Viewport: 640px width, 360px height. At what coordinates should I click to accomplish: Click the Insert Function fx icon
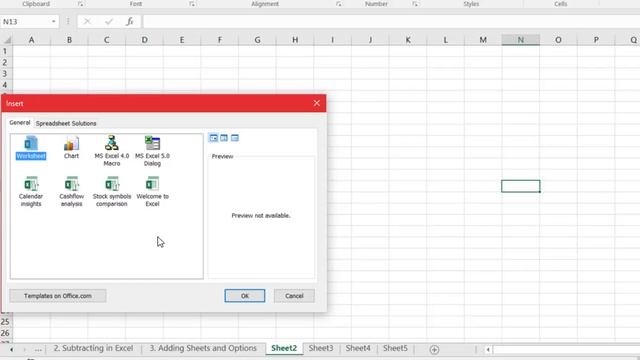point(129,22)
